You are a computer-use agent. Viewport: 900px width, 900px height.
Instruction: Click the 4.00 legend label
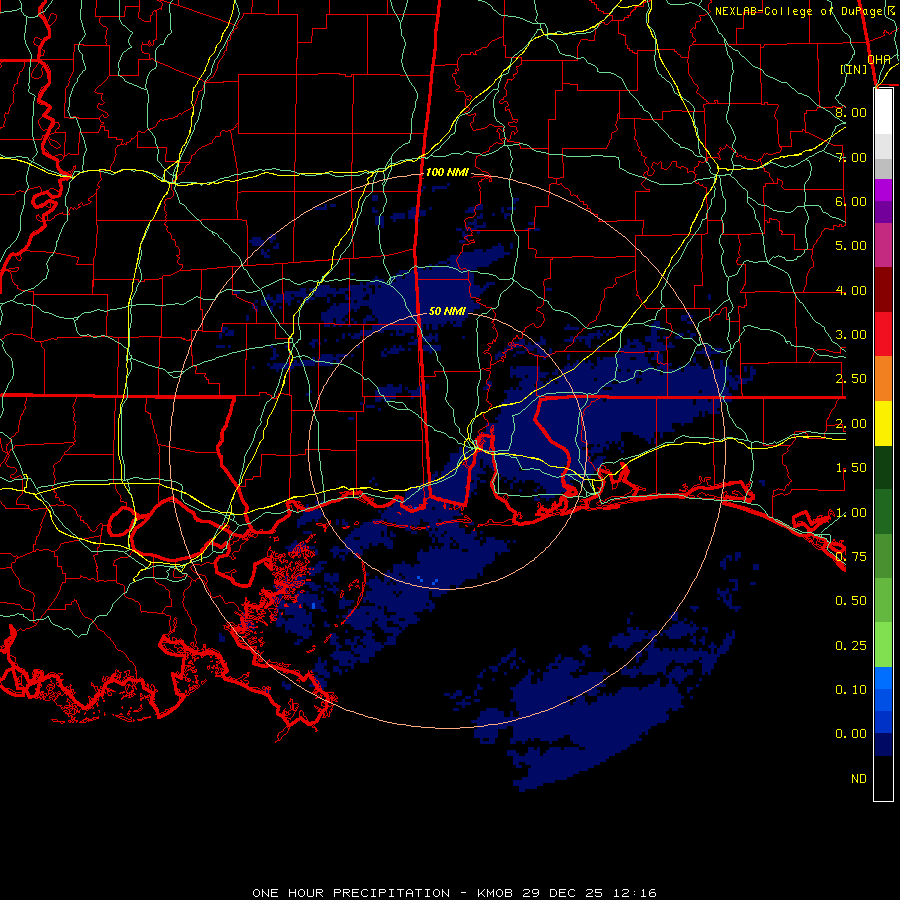851,290
